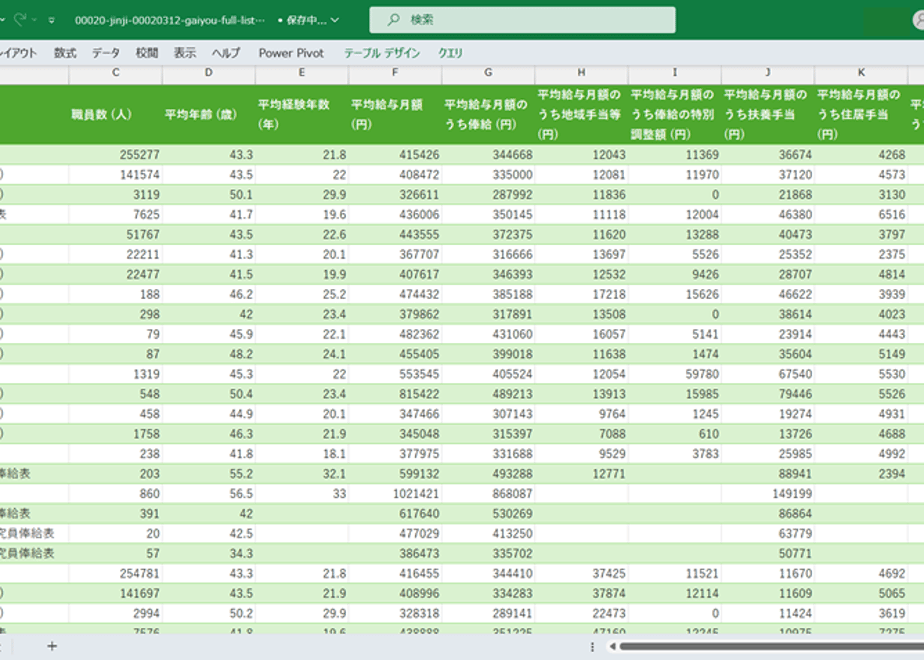
Task: Select cell with value 32.1
Action: 302,473
